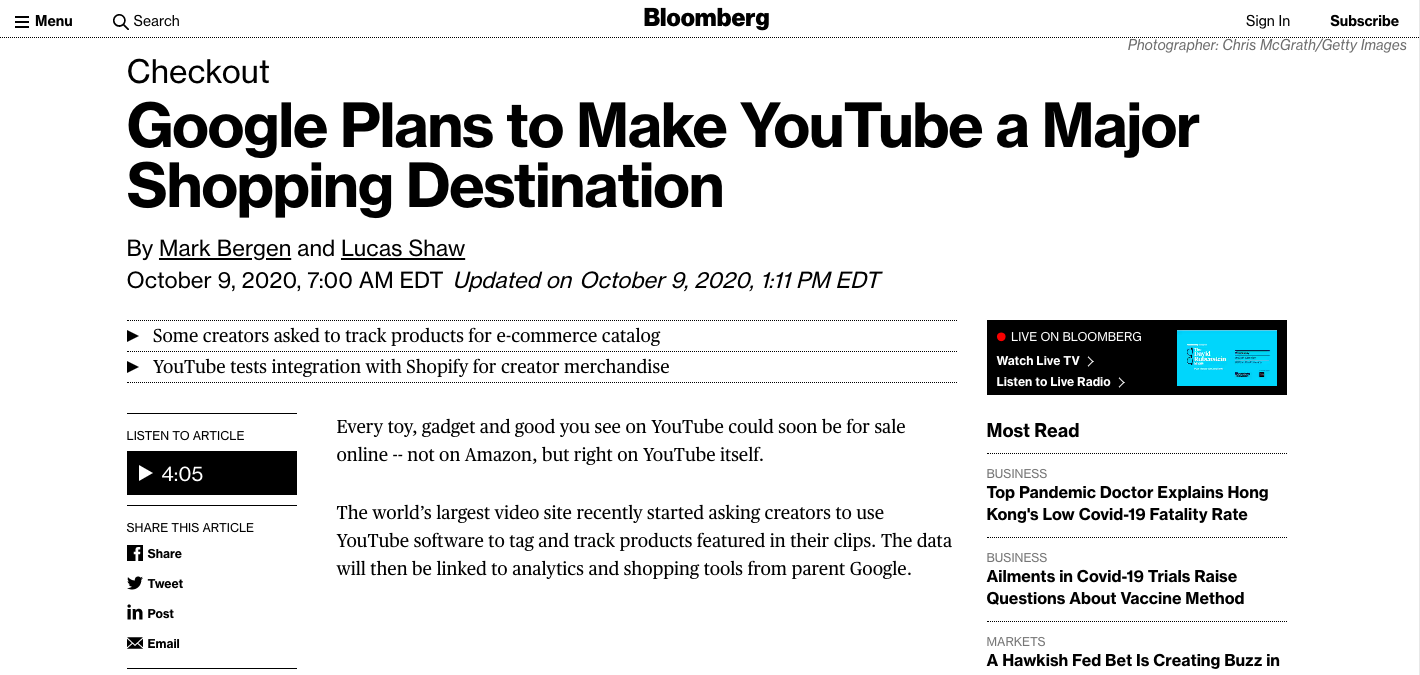Screen dimensions: 1420x675
Task: Click the Watch Live TV chevron
Action: pos(1091,361)
